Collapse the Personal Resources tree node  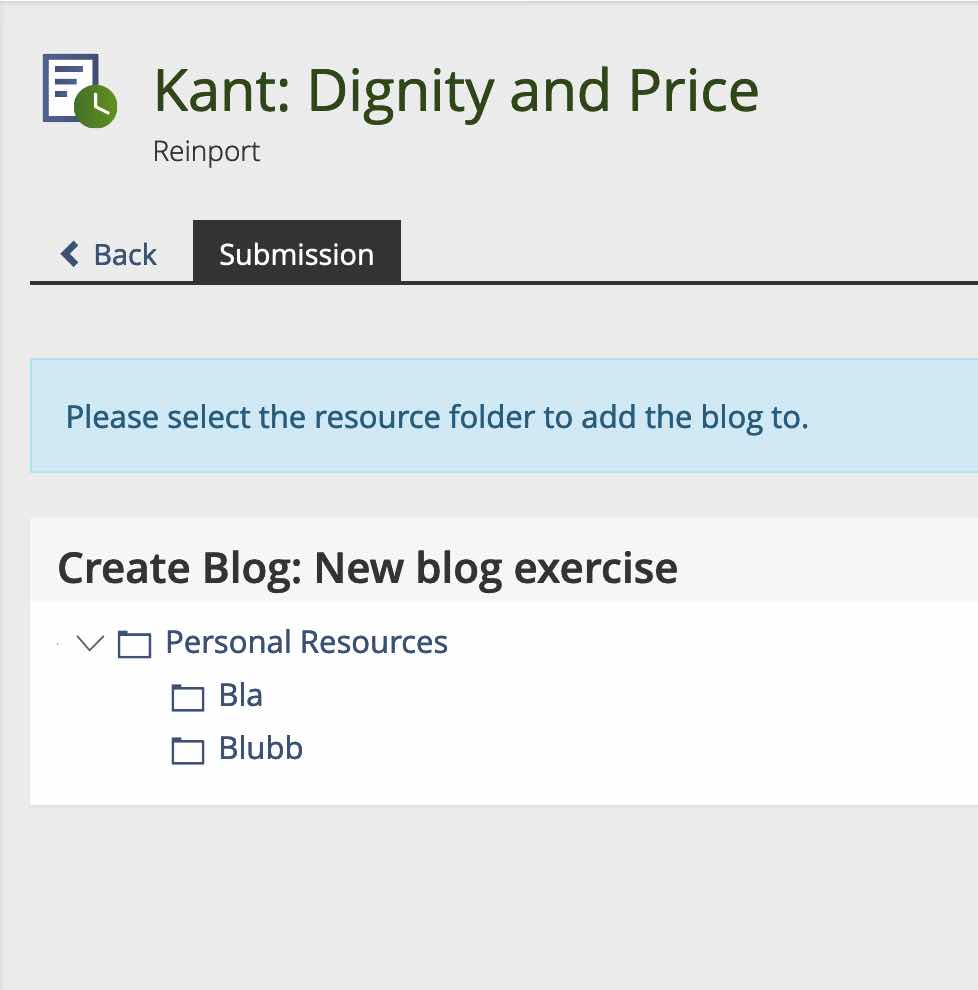[x=91, y=643]
